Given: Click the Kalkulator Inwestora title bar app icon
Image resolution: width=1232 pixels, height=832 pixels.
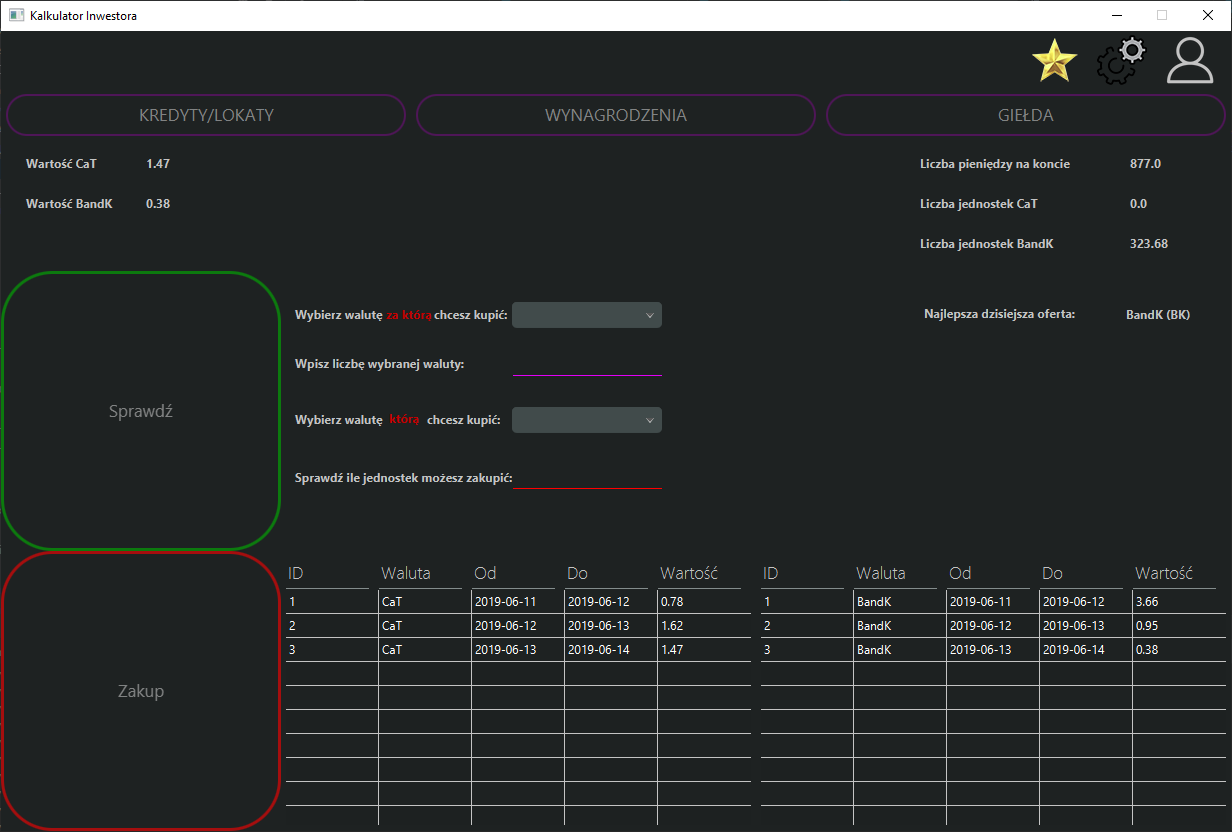Looking at the screenshot, I should [x=16, y=16].
